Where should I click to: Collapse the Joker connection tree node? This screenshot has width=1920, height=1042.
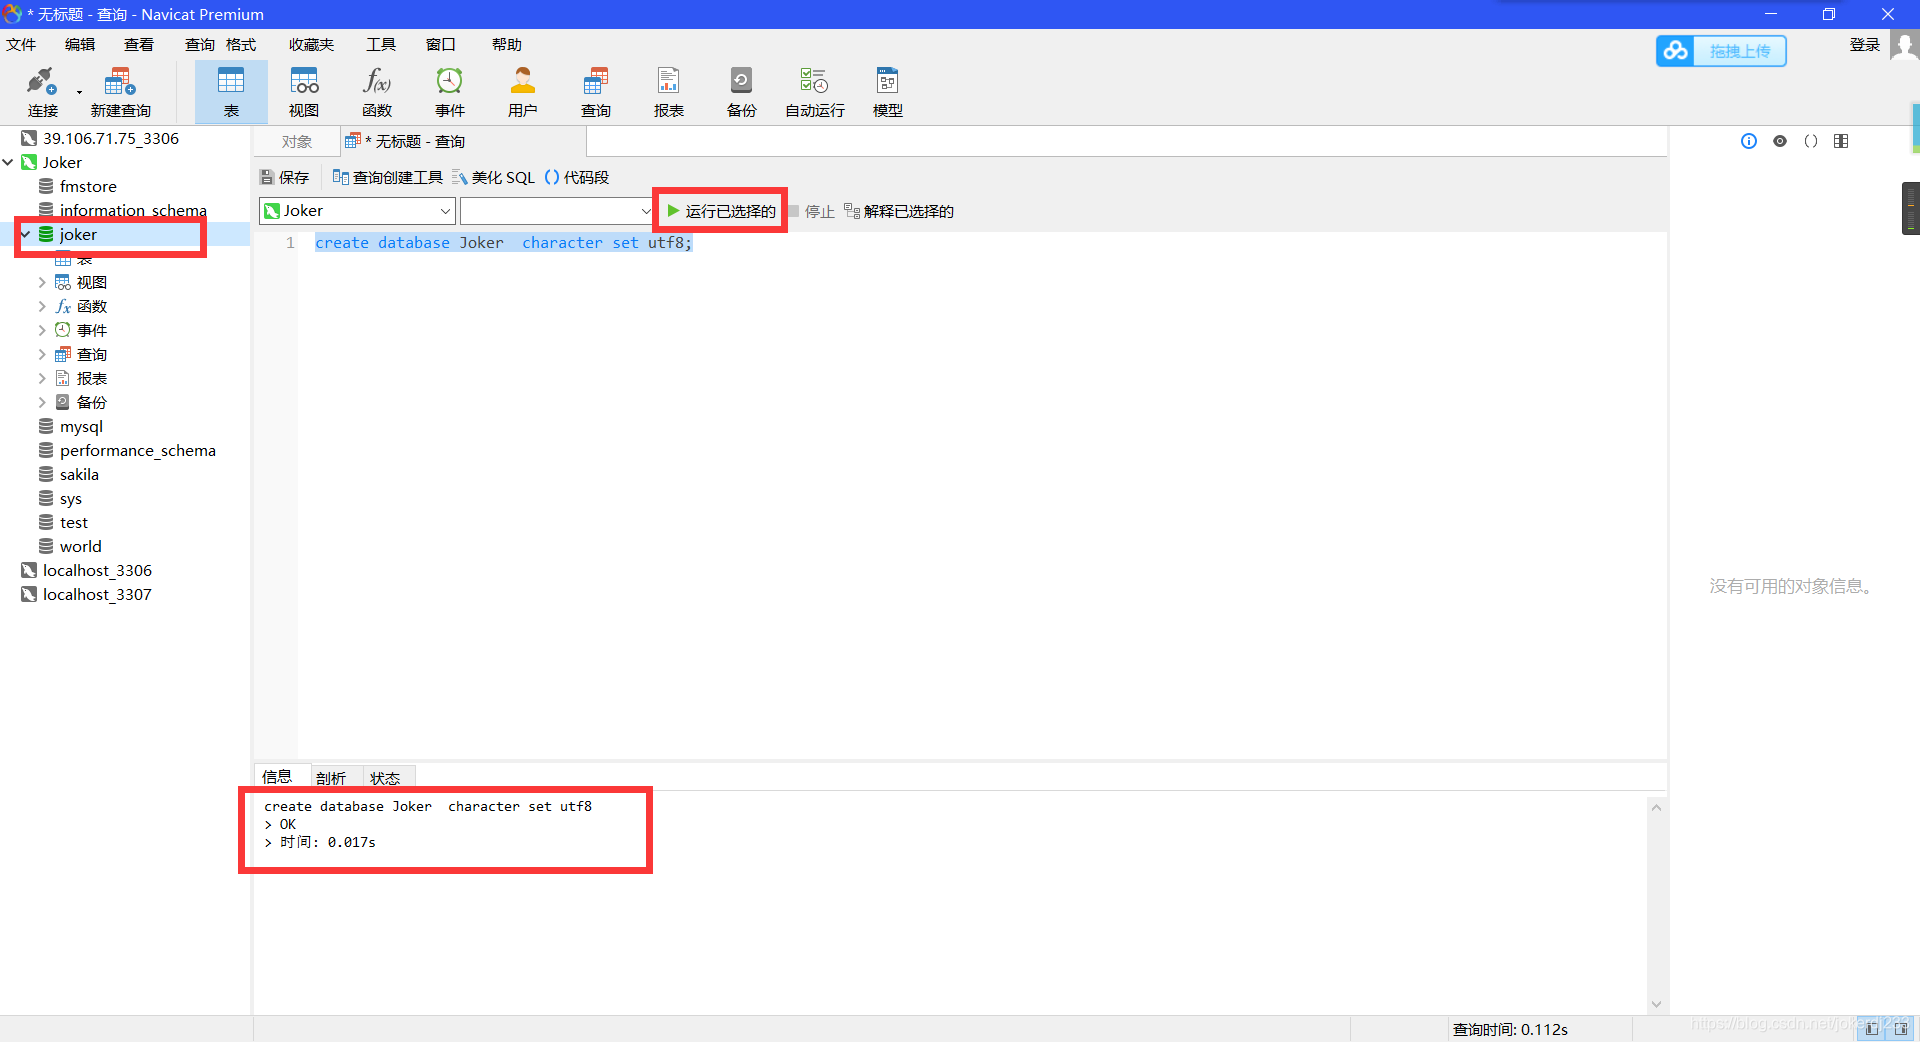click(x=8, y=162)
